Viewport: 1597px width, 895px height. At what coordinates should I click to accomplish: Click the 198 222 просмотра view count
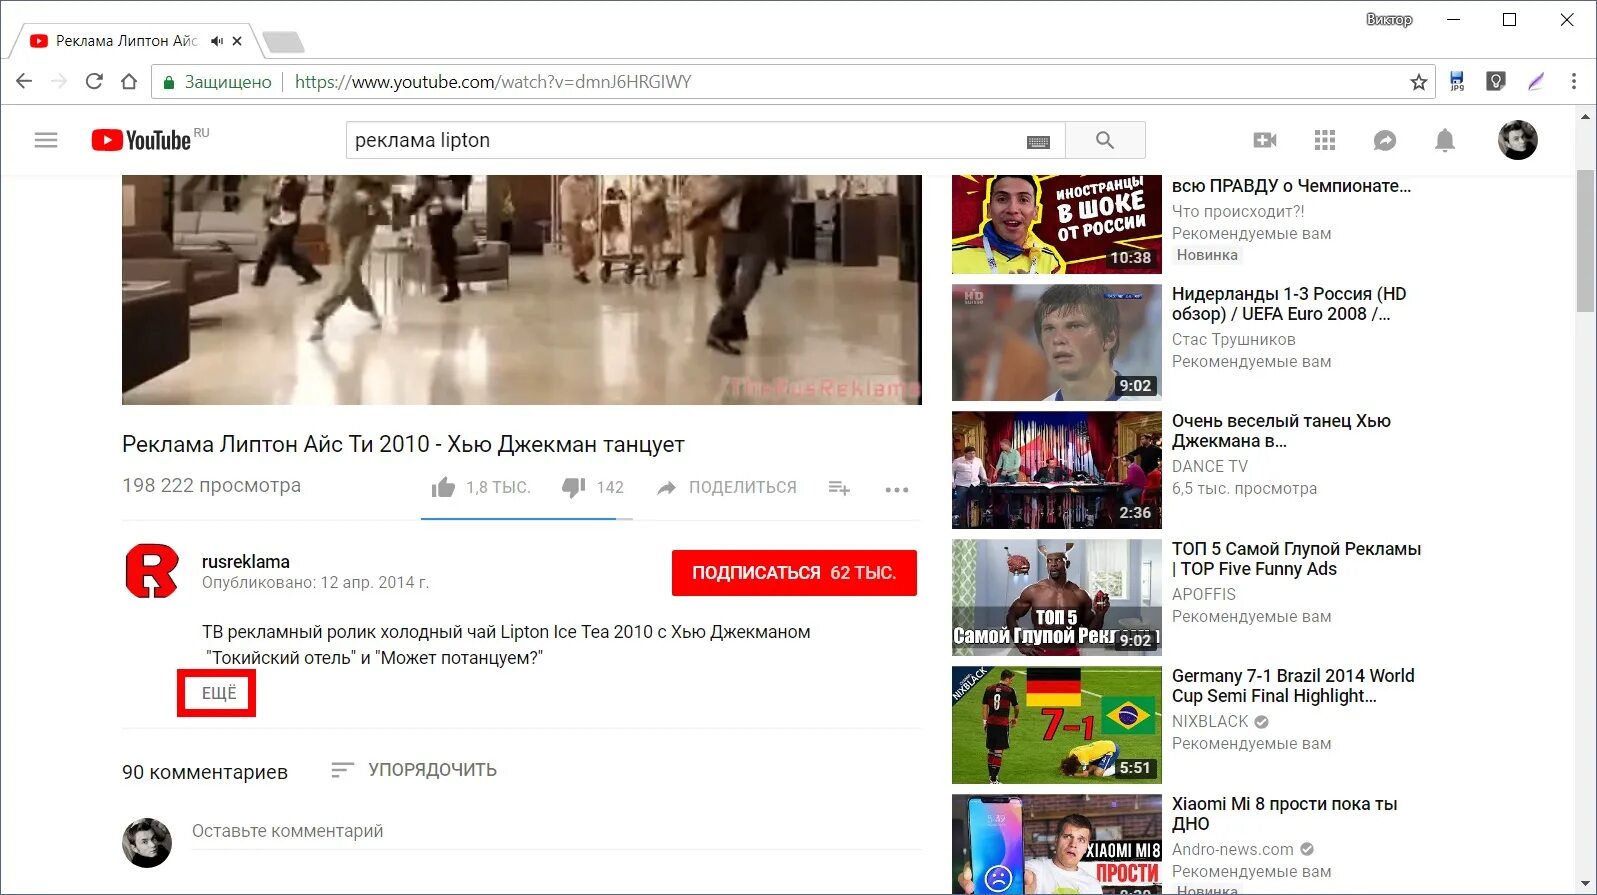[211, 485]
